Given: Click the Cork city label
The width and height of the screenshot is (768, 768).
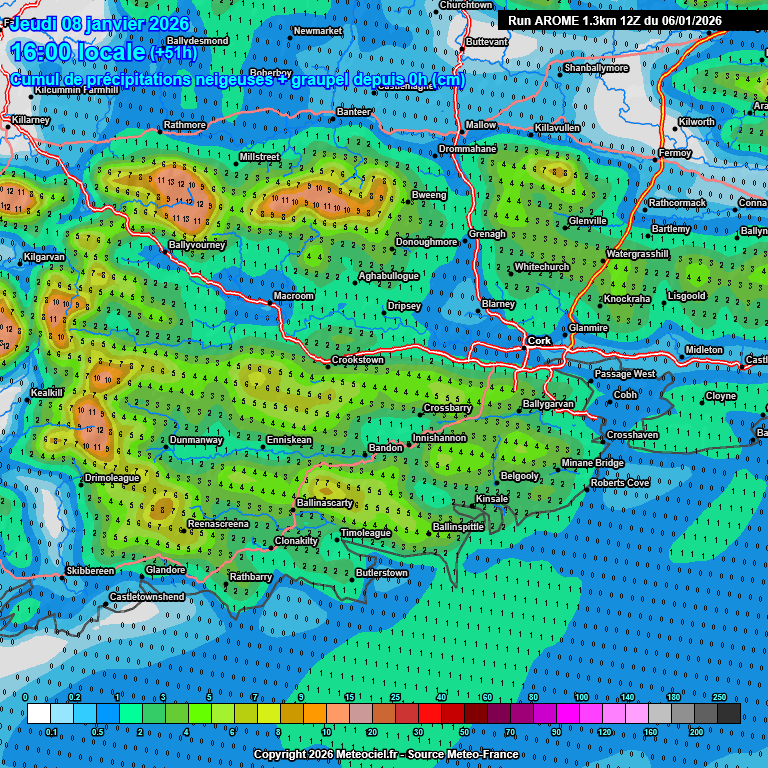Looking at the screenshot, I should click(x=539, y=340).
